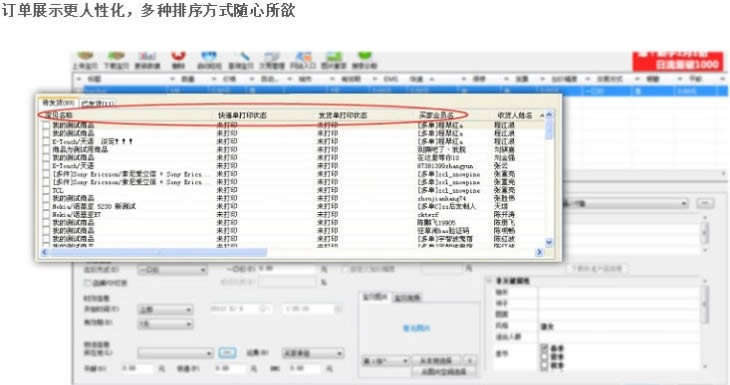Select buyer name zhoujianhang74

point(441,198)
